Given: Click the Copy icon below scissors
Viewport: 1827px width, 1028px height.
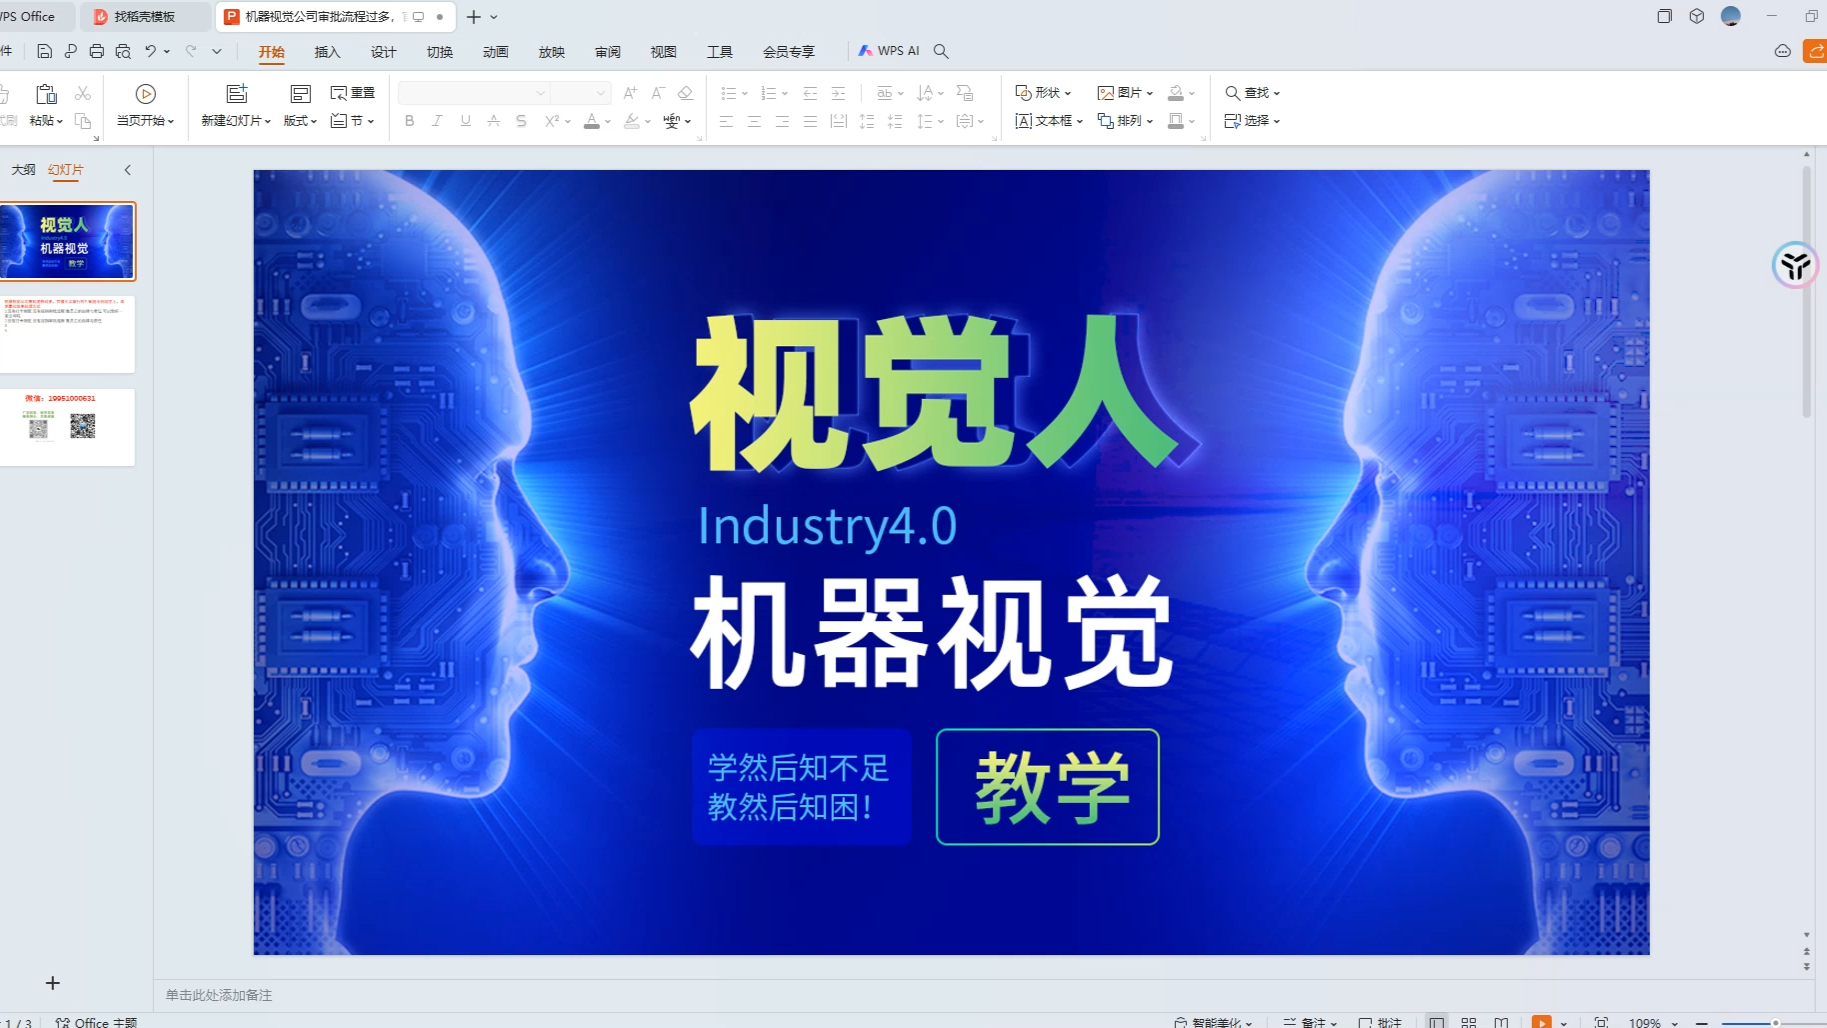Looking at the screenshot, I should [83, 121].
